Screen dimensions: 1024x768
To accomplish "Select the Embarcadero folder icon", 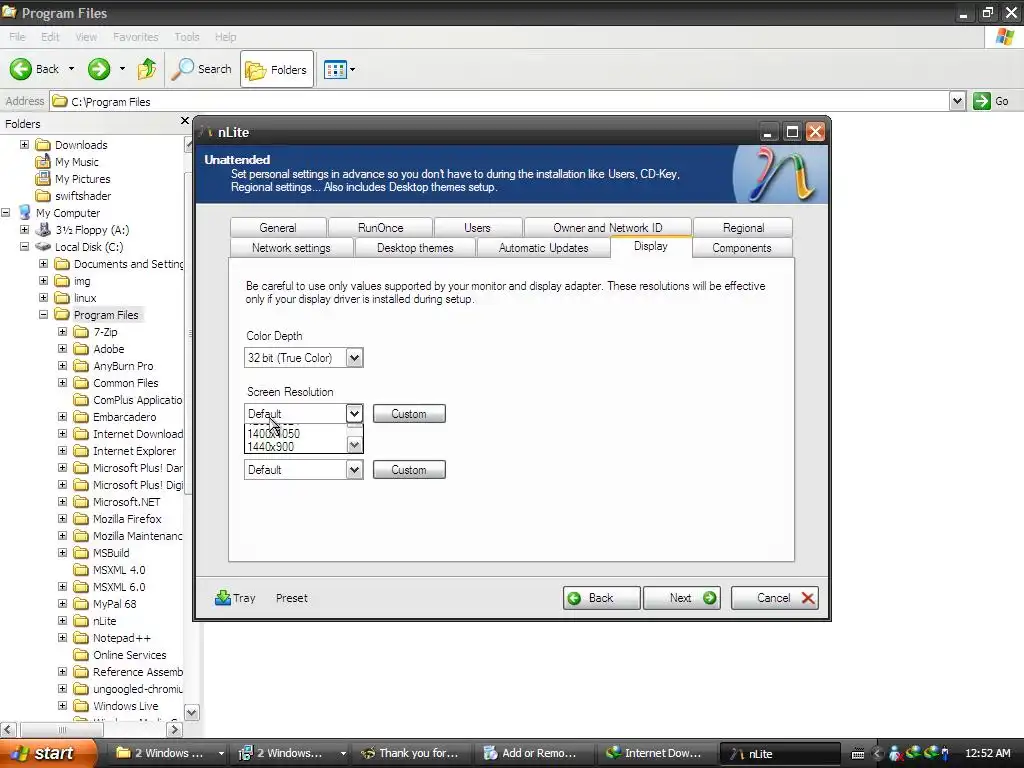I will [81, 417].
